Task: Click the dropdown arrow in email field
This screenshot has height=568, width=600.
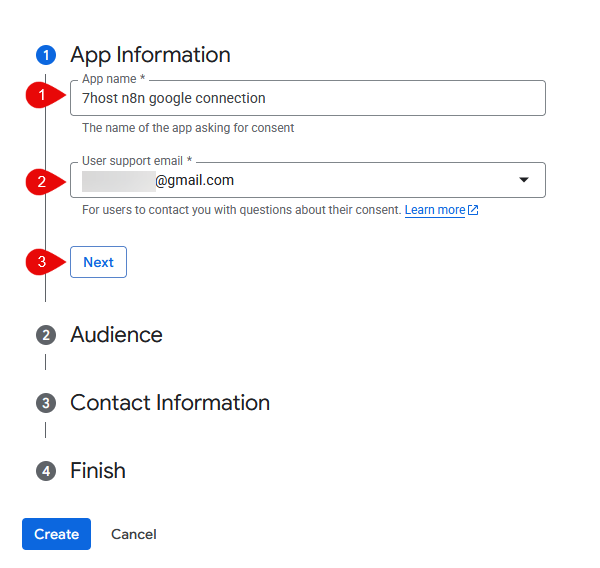Action: pos(524,180)
